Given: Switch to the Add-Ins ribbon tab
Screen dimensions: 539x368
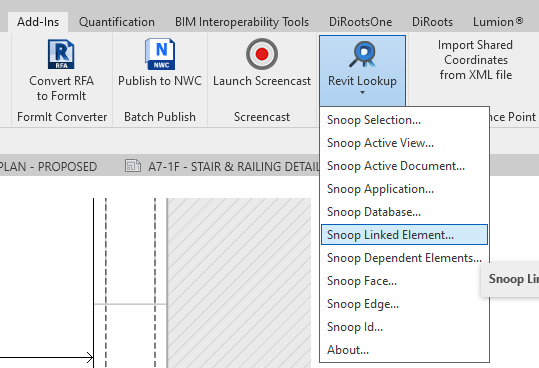Looking at the screenshot, I should pos(38,22).
